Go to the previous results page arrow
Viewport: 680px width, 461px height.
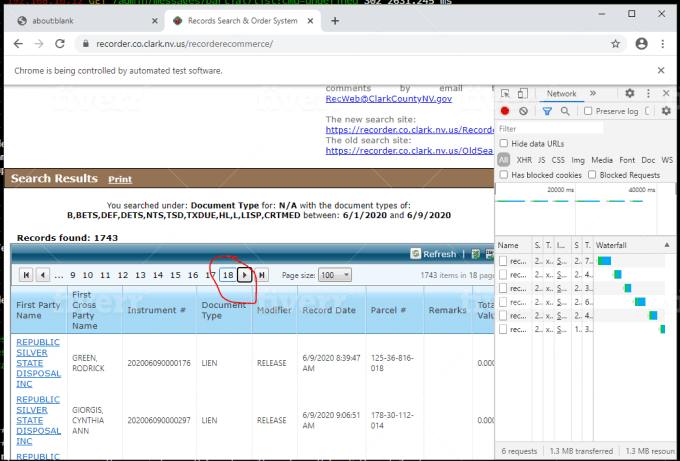(42, 275)
